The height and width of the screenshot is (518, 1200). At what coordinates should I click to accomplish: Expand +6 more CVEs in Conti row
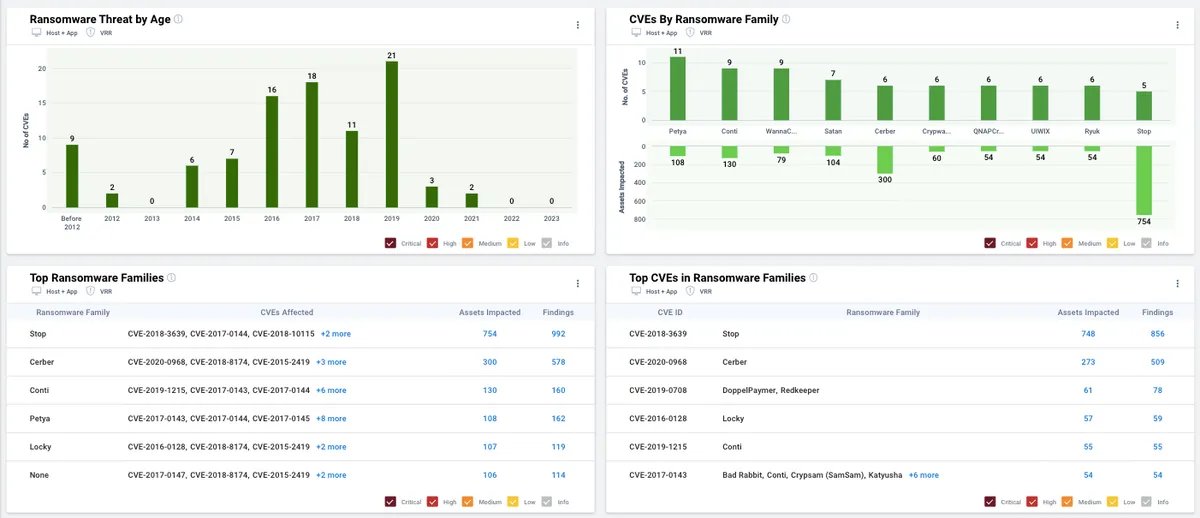click(332, 390)
